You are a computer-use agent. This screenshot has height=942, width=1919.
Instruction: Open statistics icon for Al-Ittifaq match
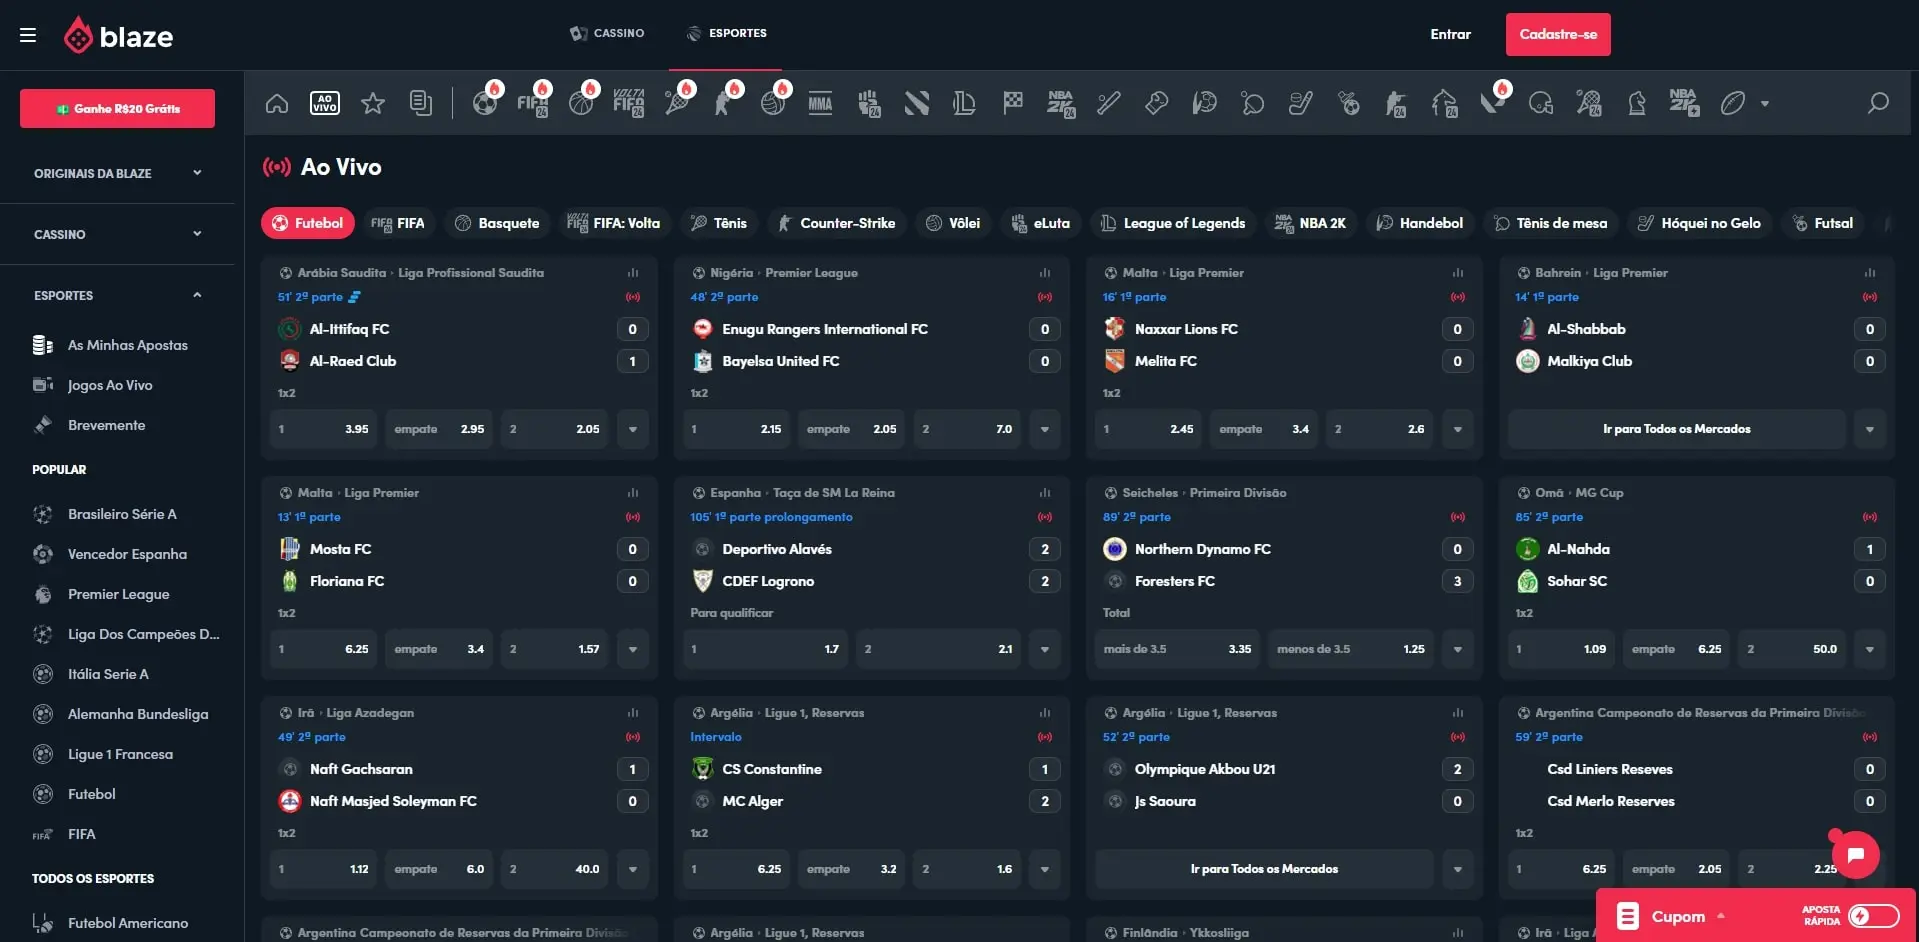(x=633, y=273)
